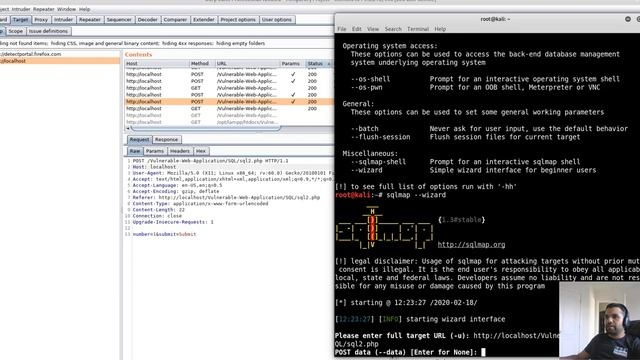Click the 'Host: localhost' header line
640x360 pixels.
pyautogui.click(x=154, y=167)
